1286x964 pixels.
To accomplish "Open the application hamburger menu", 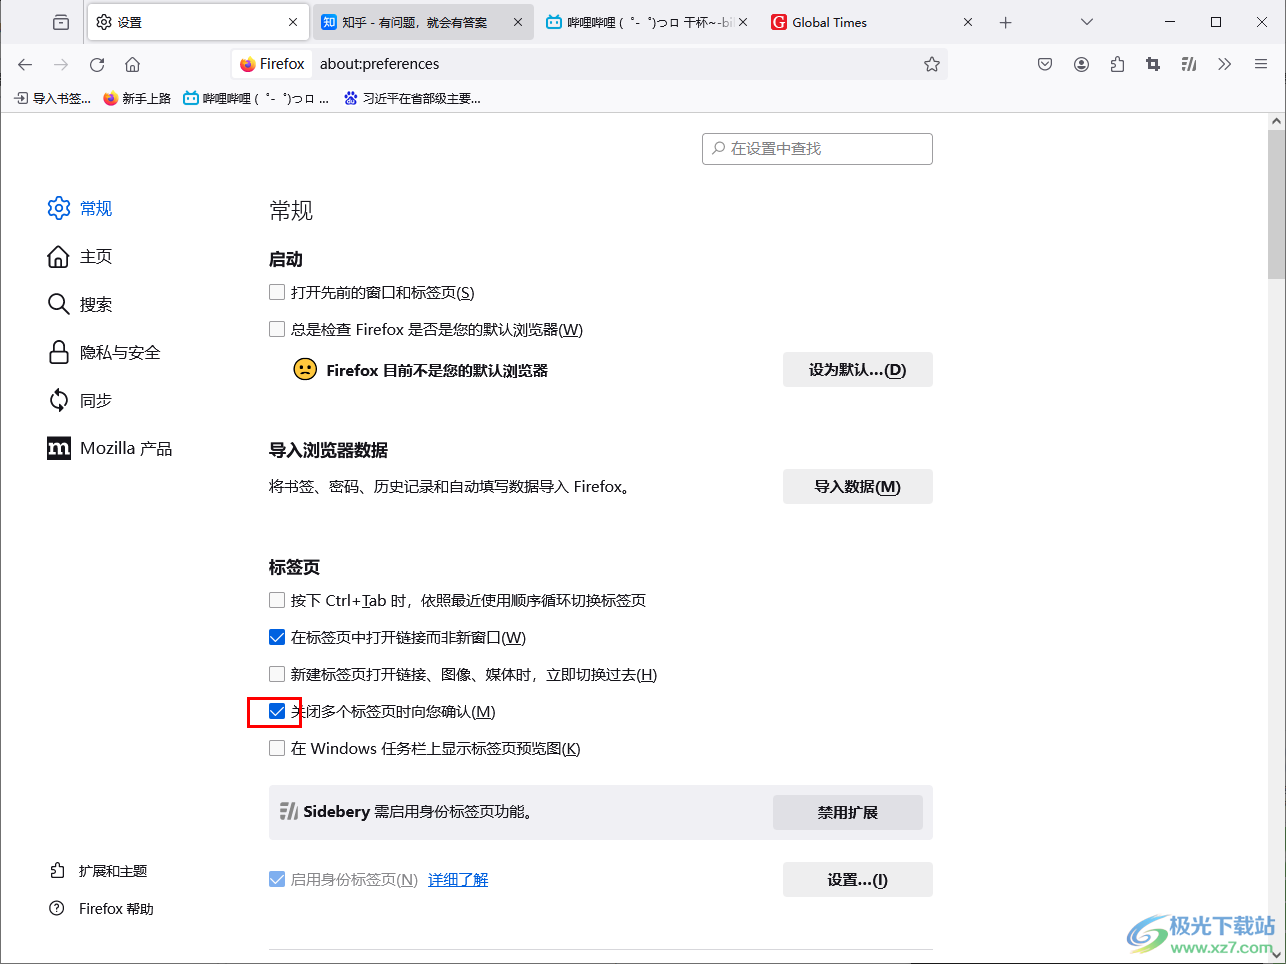I will coord(1261,64).
